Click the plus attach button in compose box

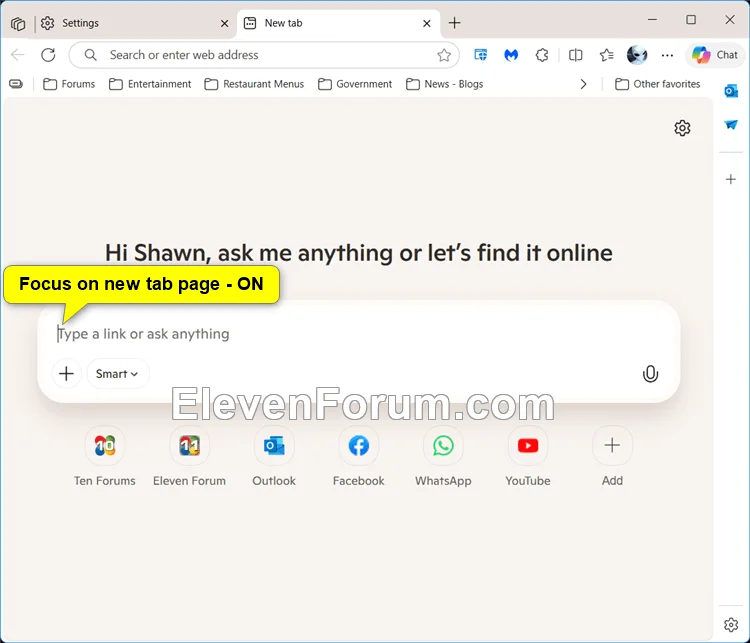click(66, 374)
